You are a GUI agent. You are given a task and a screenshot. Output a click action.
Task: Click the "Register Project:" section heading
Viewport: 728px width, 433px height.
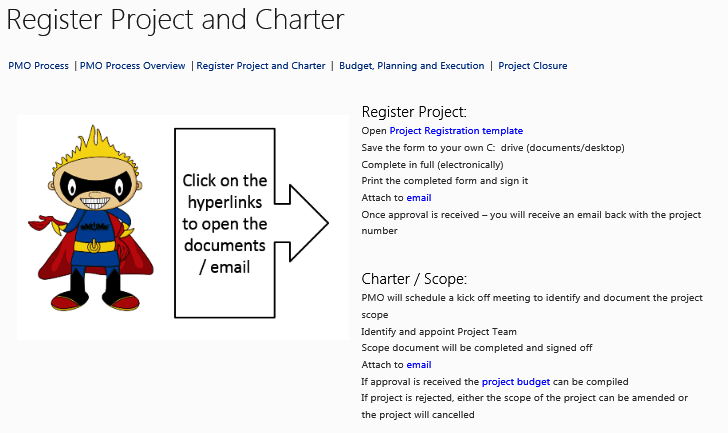click(x=414, y=112)
